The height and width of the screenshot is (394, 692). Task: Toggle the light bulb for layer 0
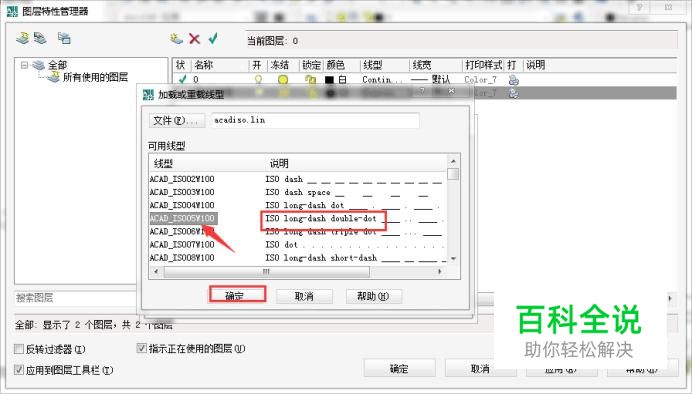click(x=259, y=80)
